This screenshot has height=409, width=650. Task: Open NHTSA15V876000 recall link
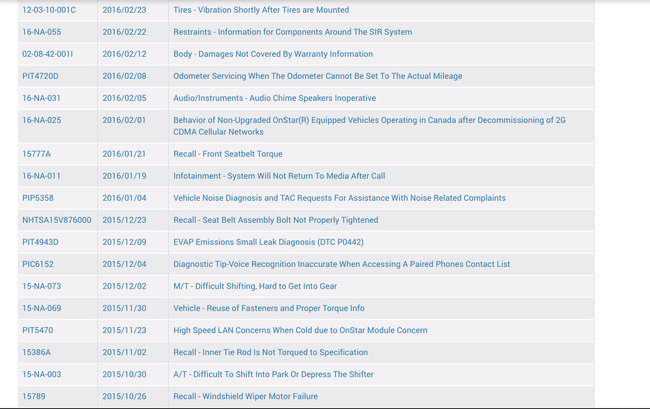point(57,220)
